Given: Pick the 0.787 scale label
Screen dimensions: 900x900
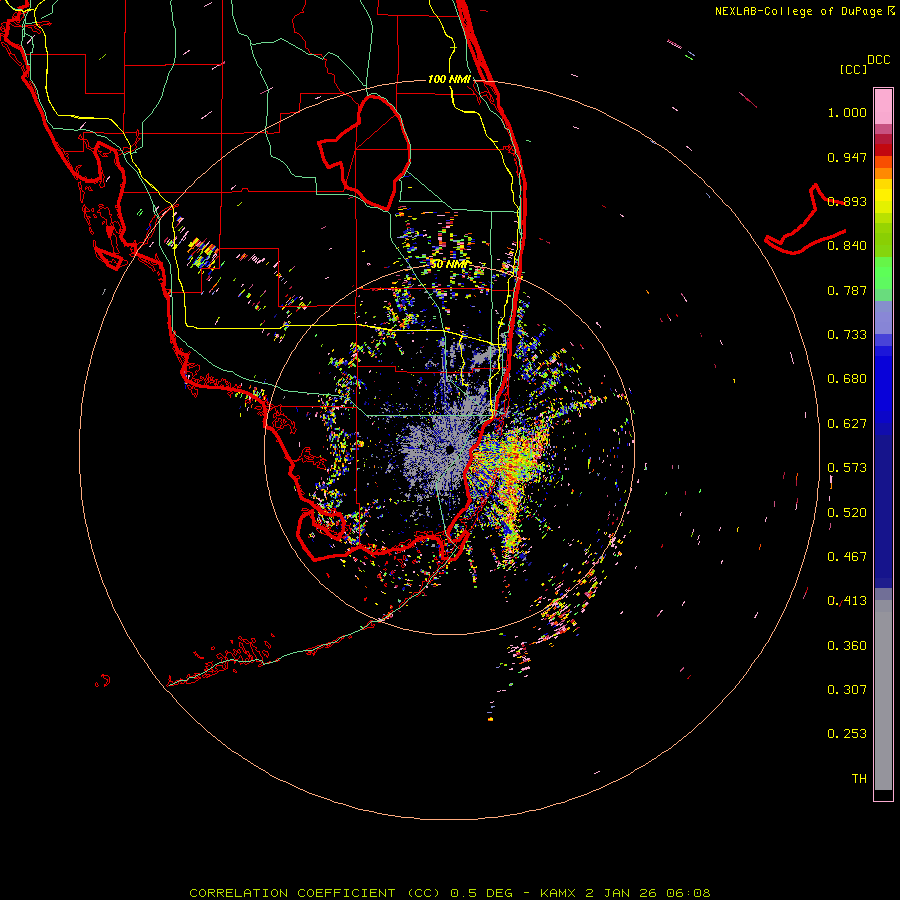Looking at the screenshot, I should pos(847,290).
